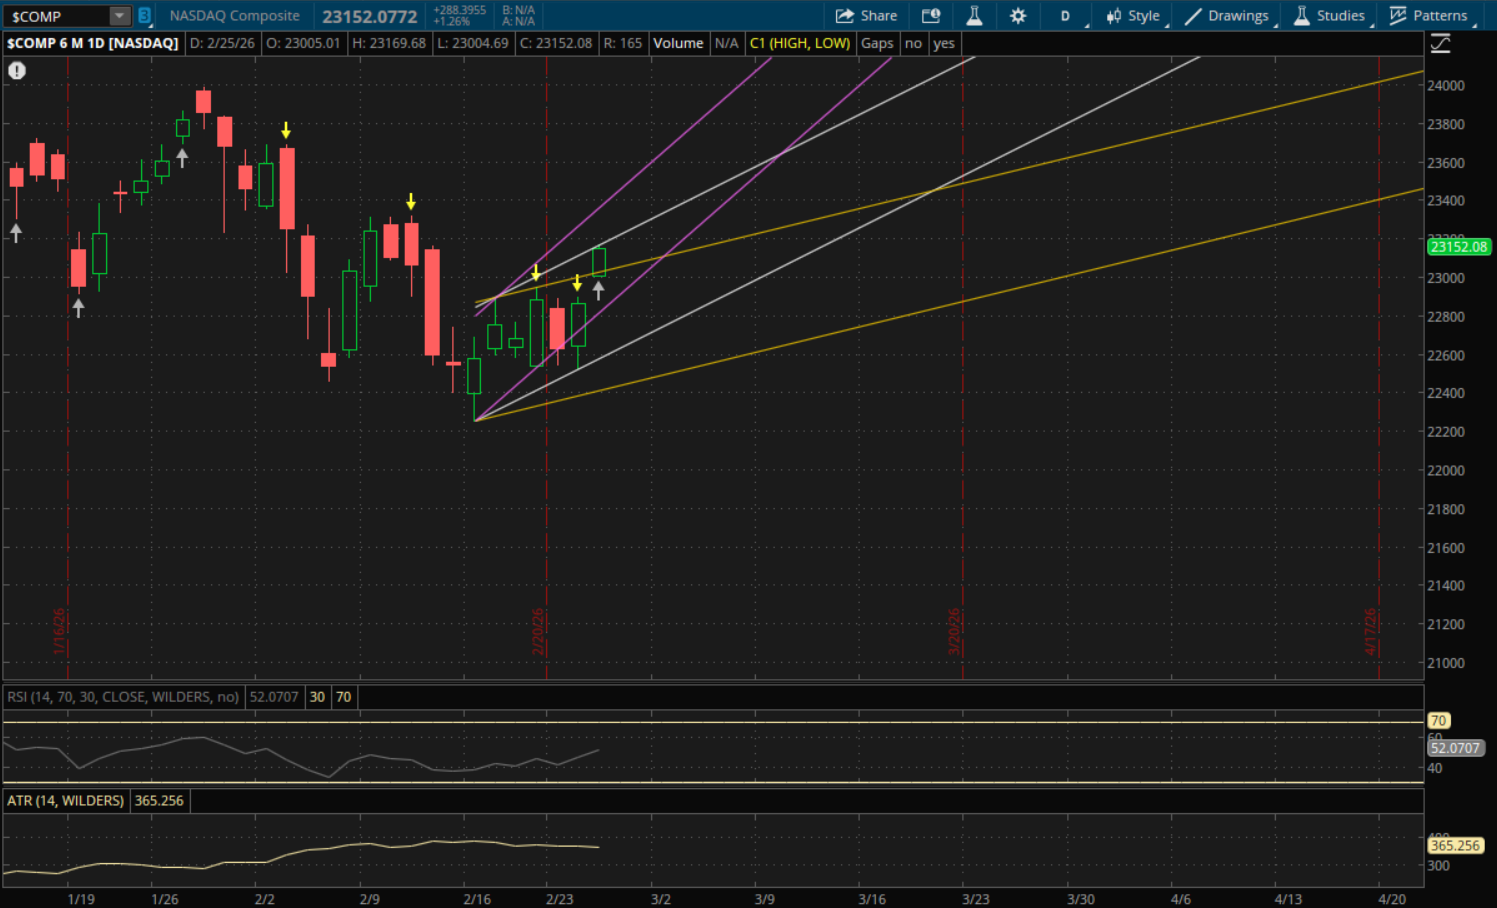The width and height of the screenshot is (1497, 908).
Task: Click the price axis scale icon
Action: pos(1440,43)
